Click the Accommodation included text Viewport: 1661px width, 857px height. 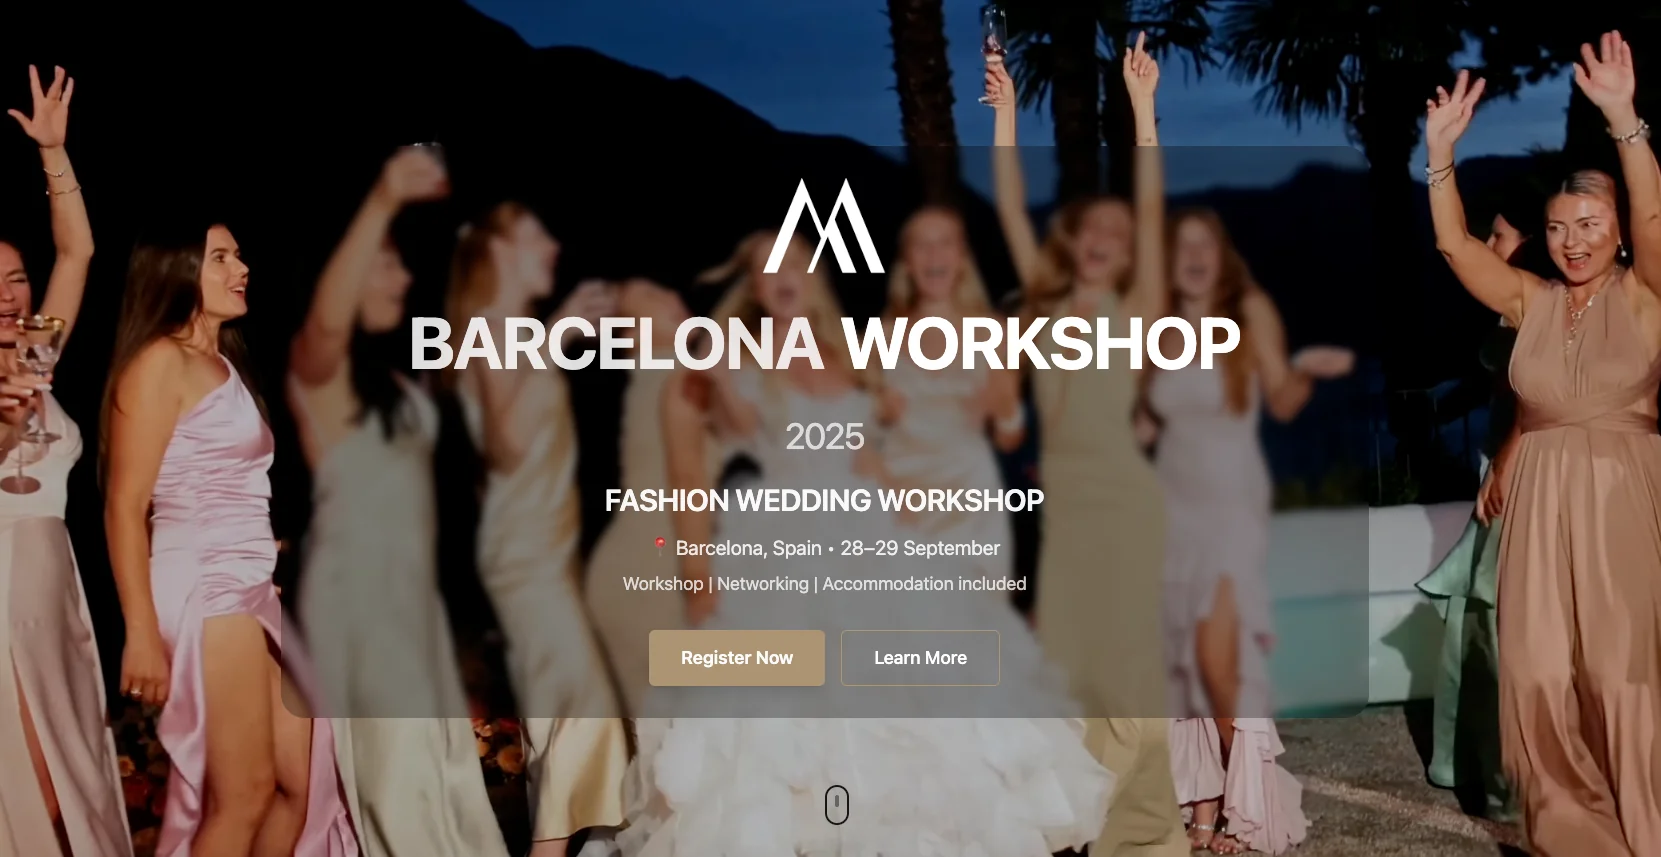(x=924, y=584)
